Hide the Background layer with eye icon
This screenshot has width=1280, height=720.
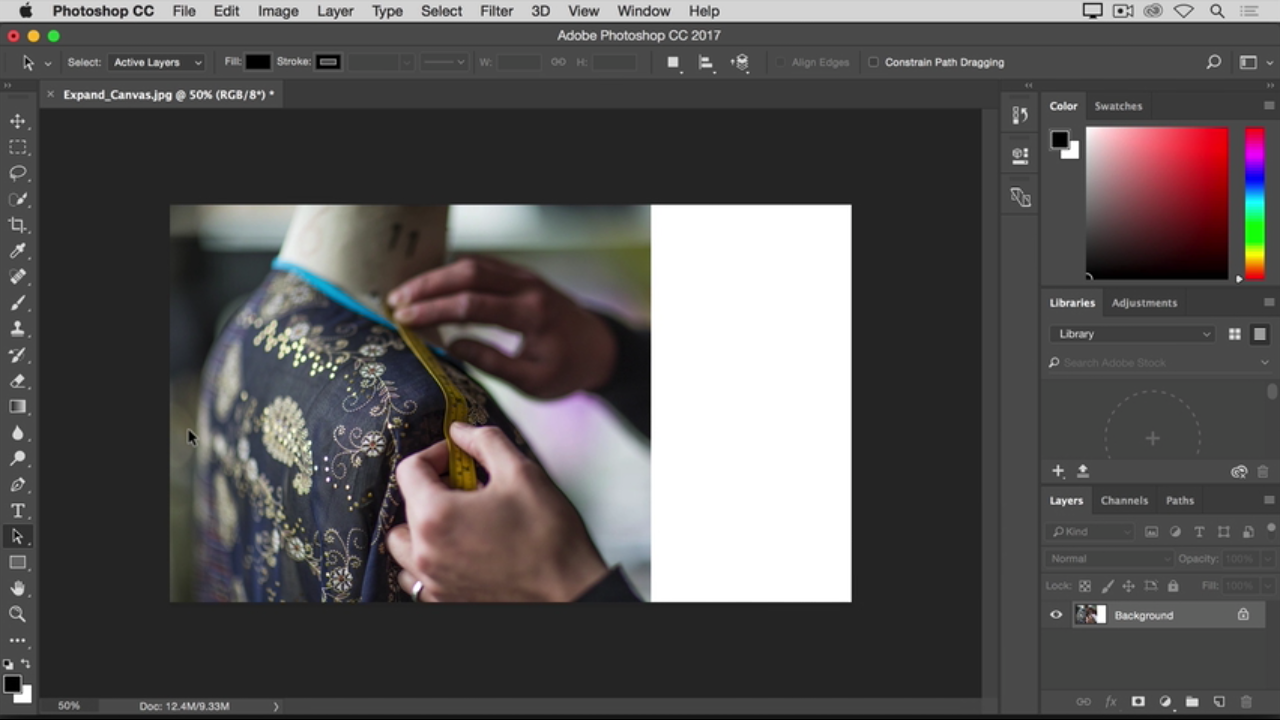pyautogui.click(x=1056, y=615)
